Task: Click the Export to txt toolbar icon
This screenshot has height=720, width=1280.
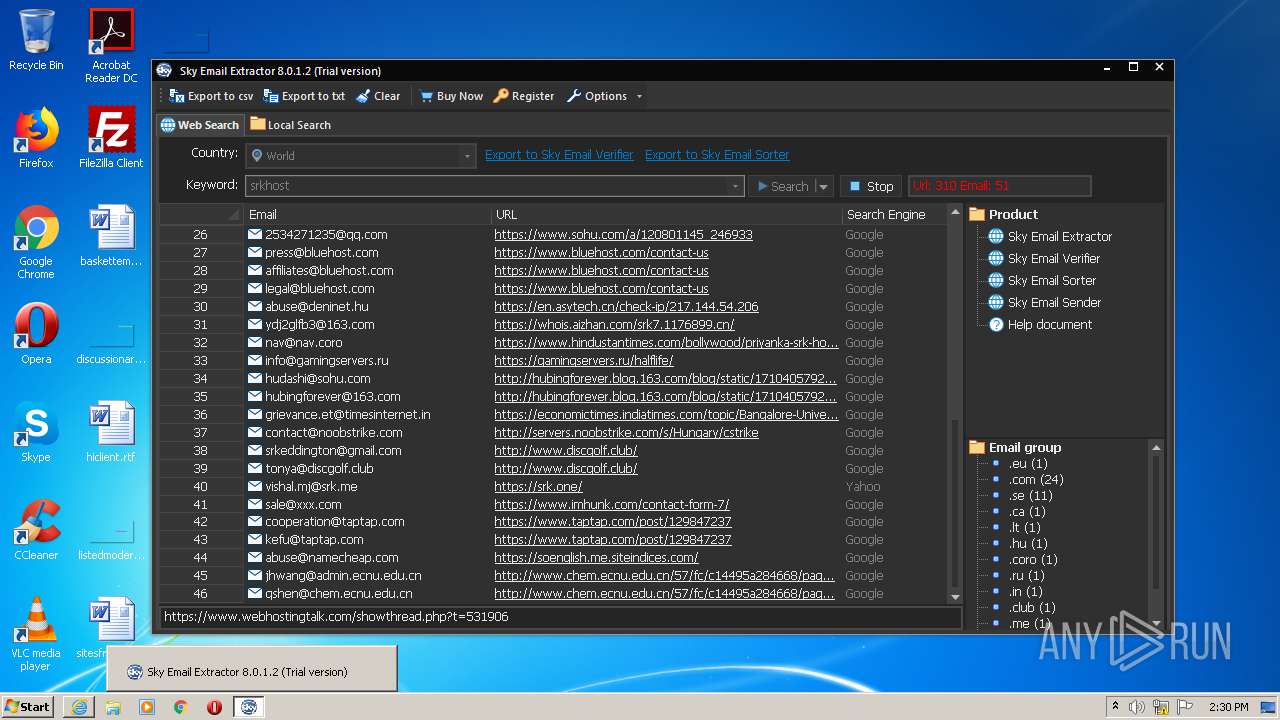Action: (271, 96)
